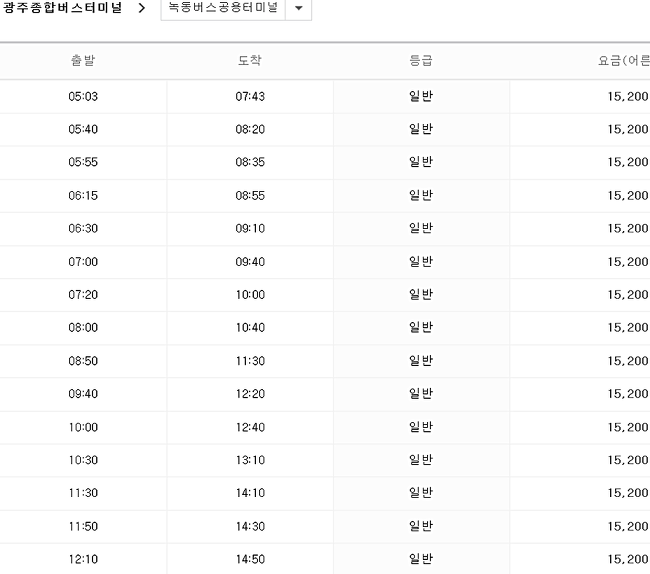650x574 pixels.
Task: Click the right chevron after 광주종합버스터미널
Action: click(142, 8)
